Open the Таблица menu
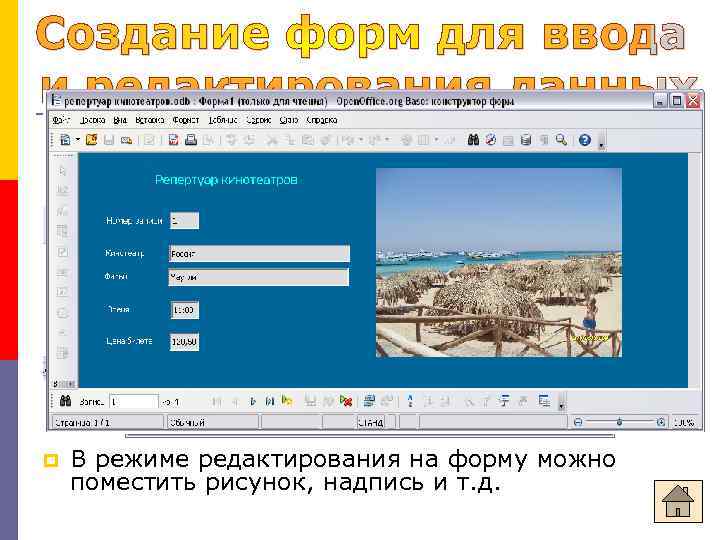 [x=223, y=120]
